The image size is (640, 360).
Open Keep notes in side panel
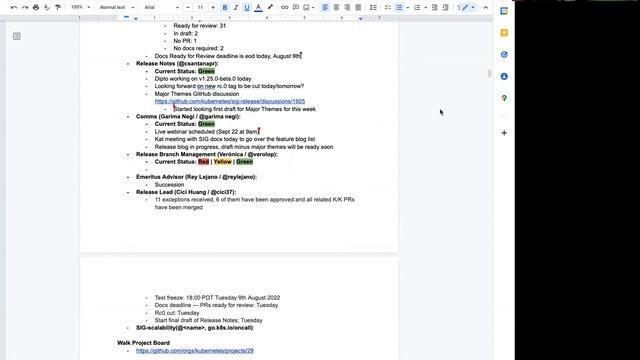pyautogui.click(x=504, y=33)
